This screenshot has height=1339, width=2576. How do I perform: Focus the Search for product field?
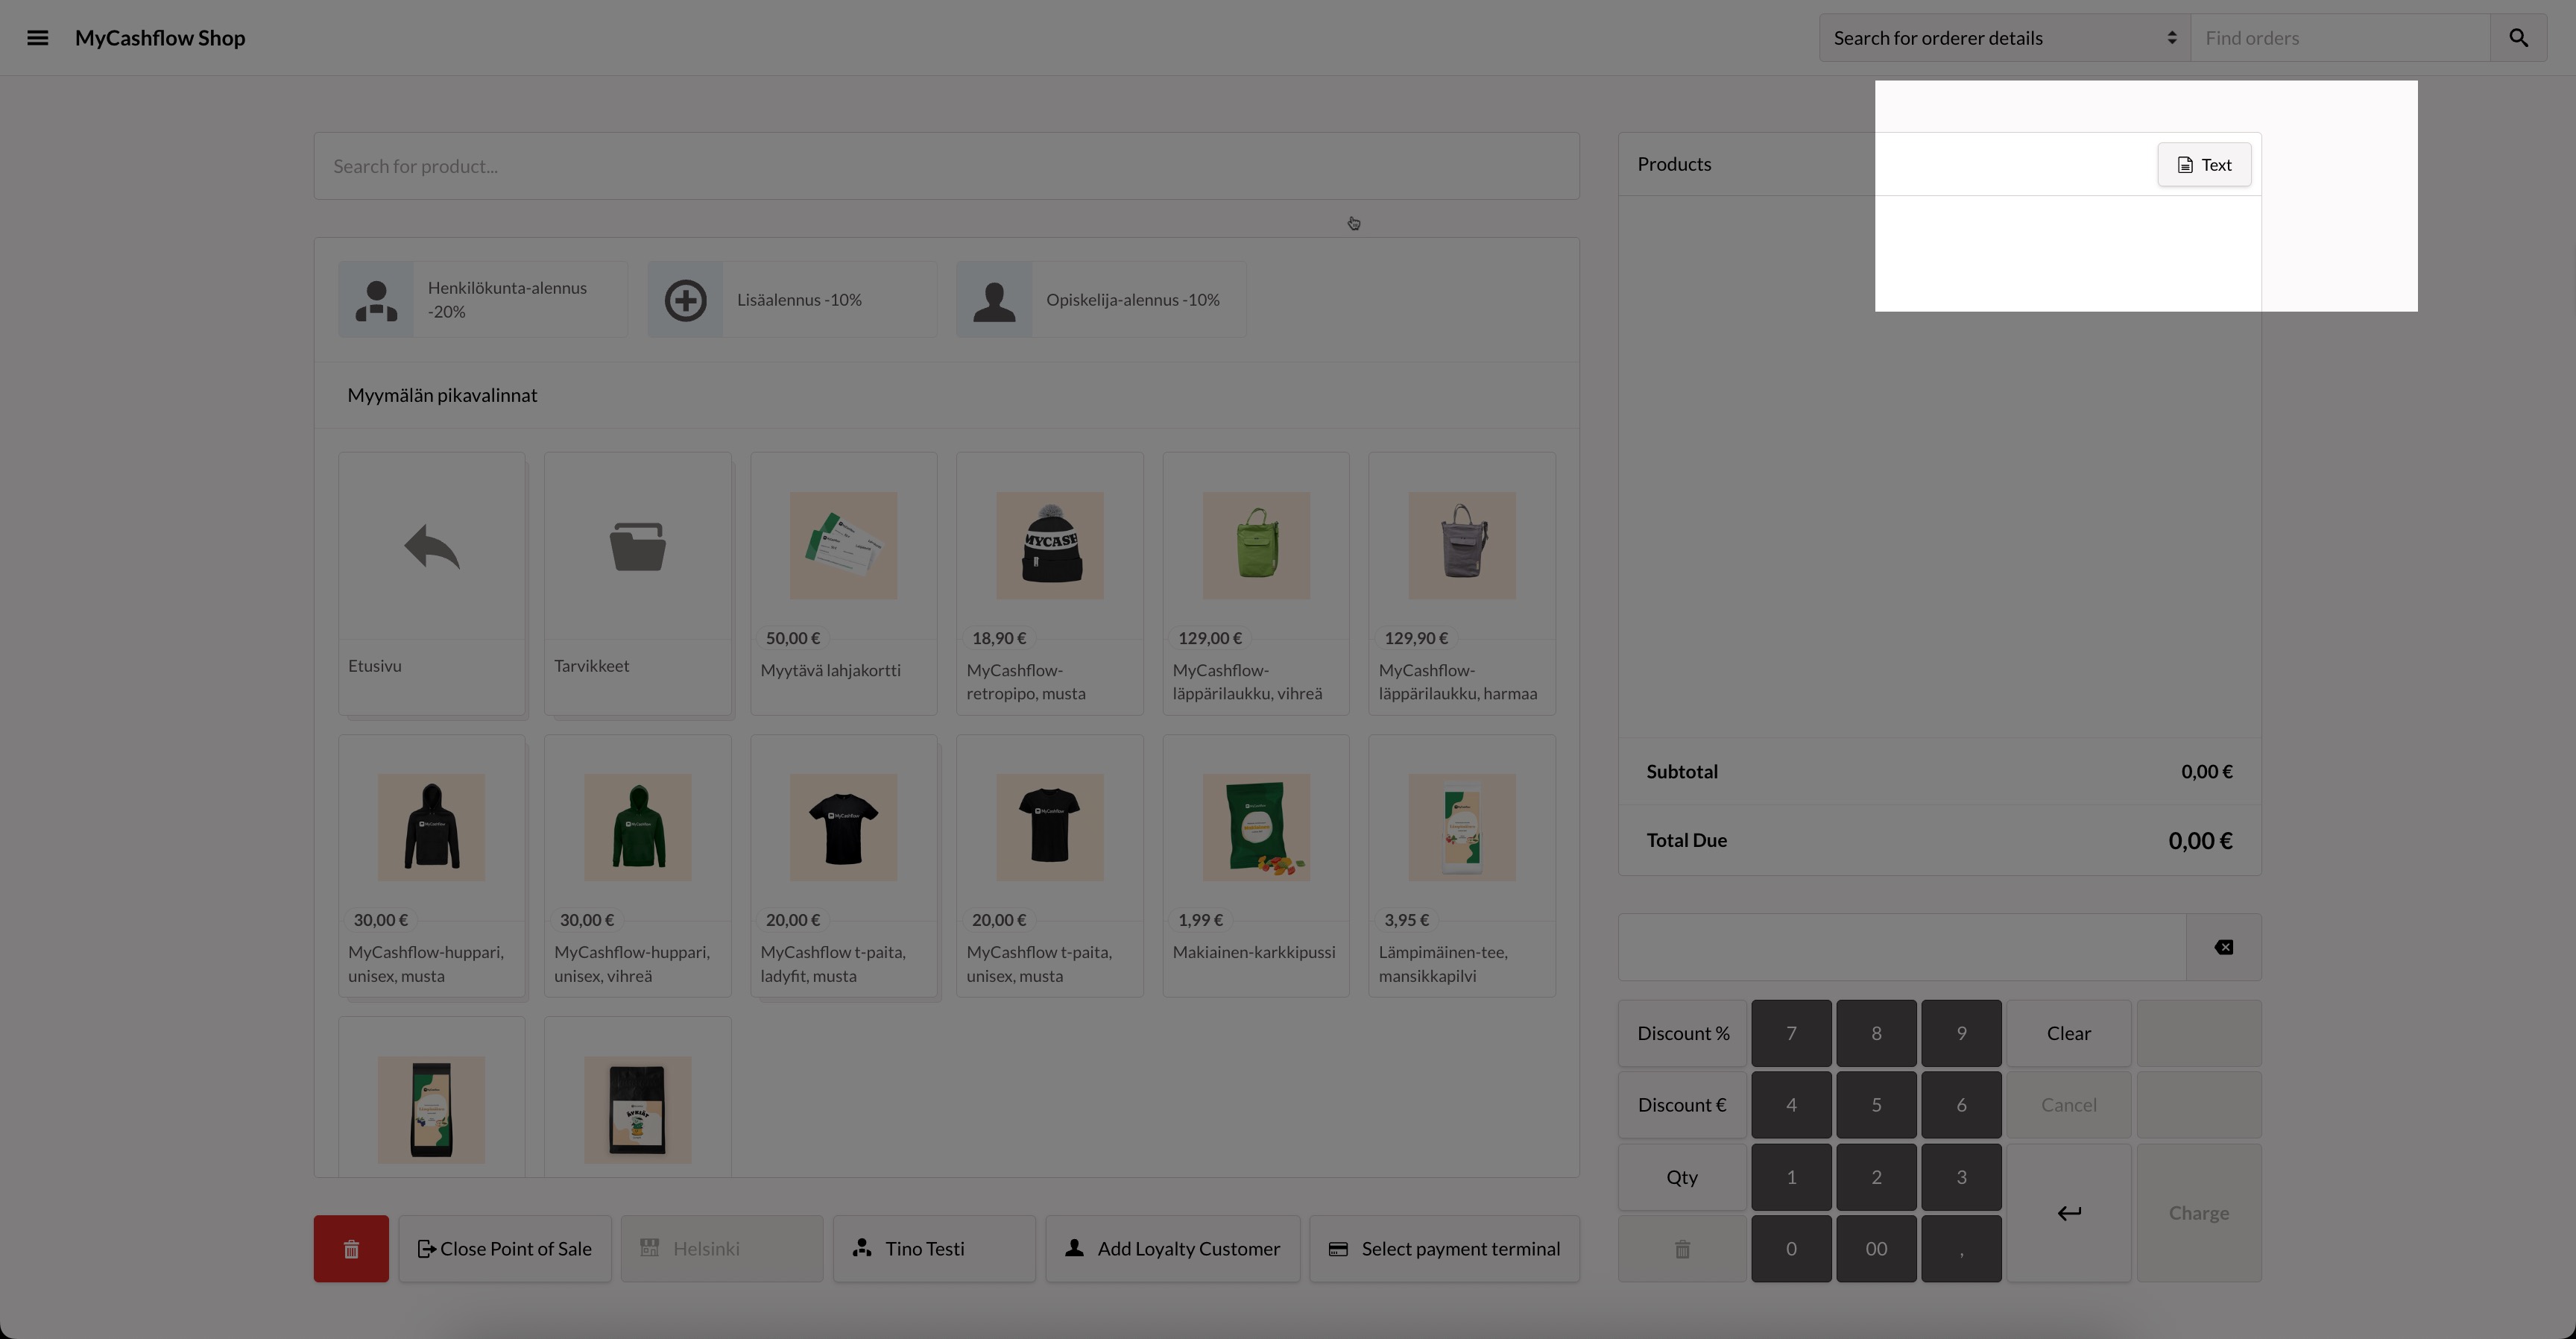tap(946, 166)
